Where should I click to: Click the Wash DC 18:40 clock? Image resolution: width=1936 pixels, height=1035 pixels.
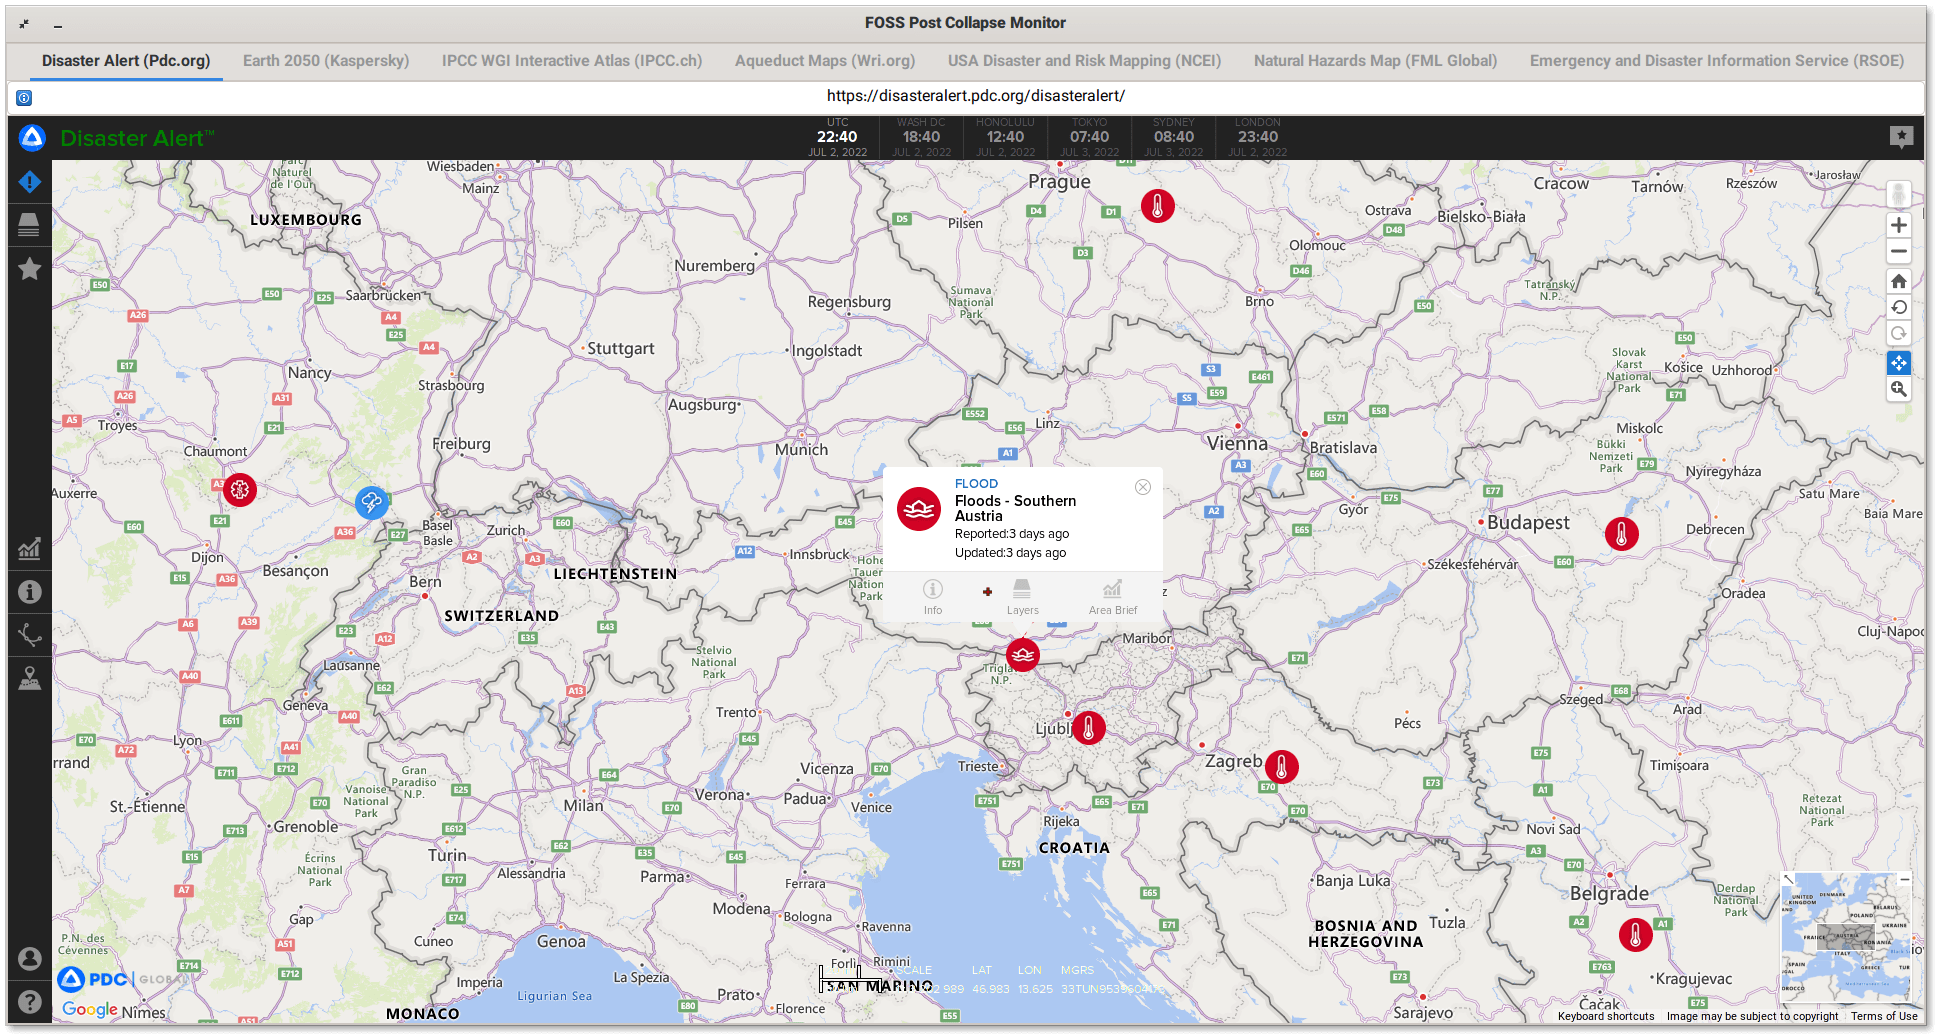point(921,137)
